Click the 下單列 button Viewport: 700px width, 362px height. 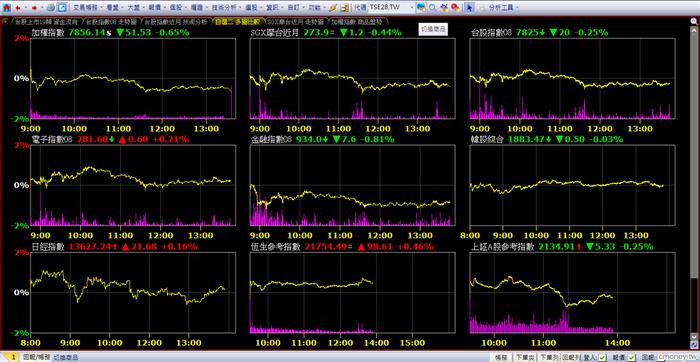tap(548, 357)
